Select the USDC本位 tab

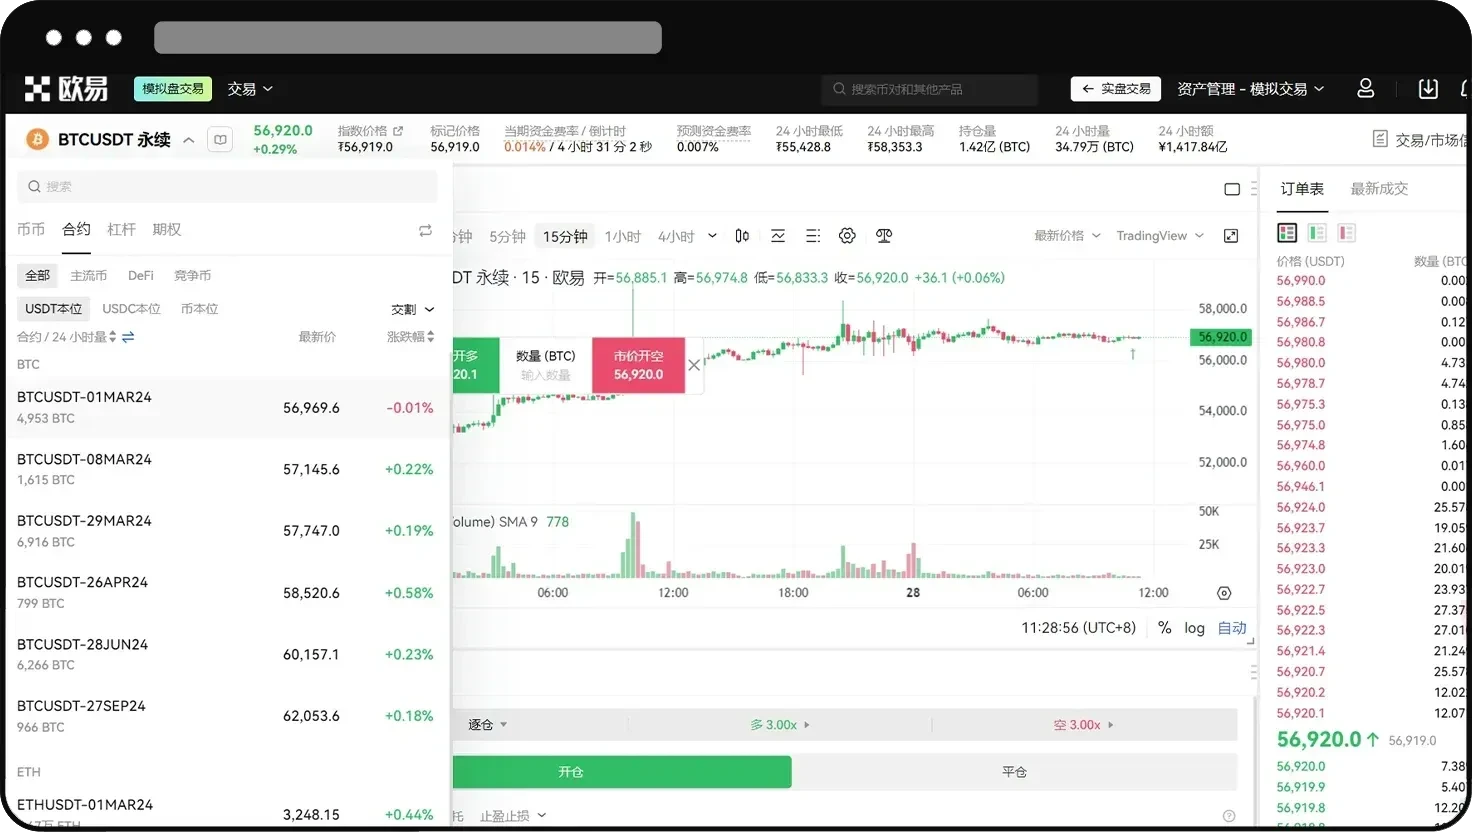coord(131,308)
